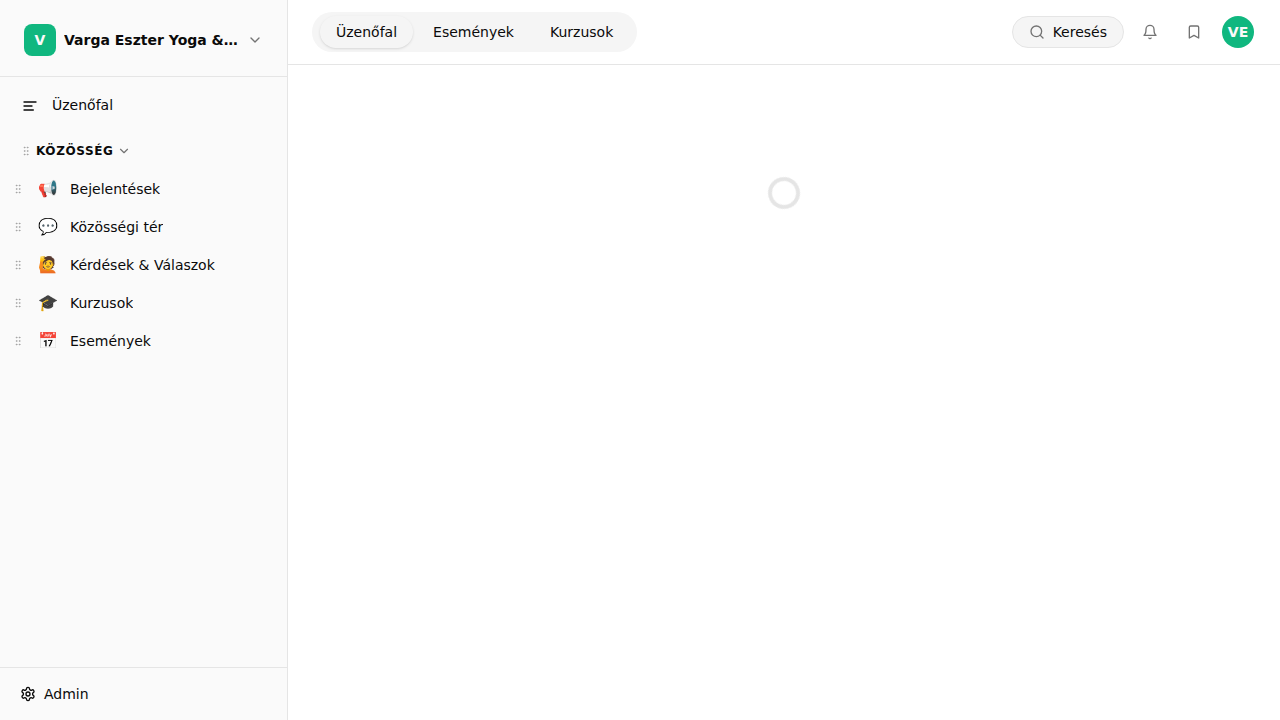Click the speech bubble icon for Közösségi tér
Viewport: 1280px width, 720px height.
(48, 227)
